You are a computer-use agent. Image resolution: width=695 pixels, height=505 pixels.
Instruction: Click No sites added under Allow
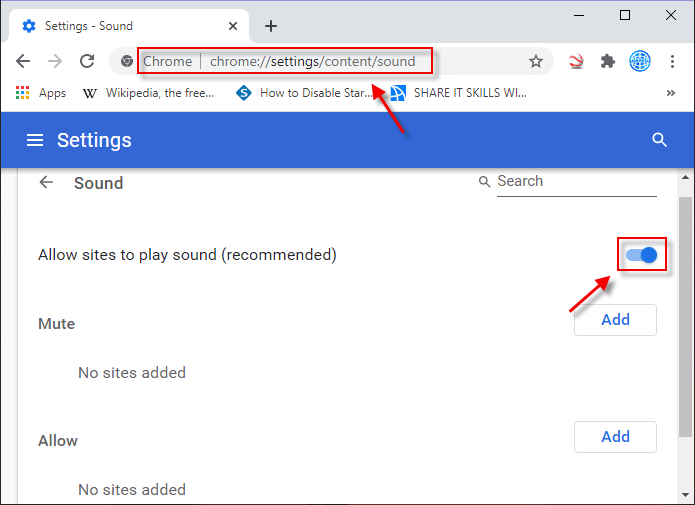132,490
